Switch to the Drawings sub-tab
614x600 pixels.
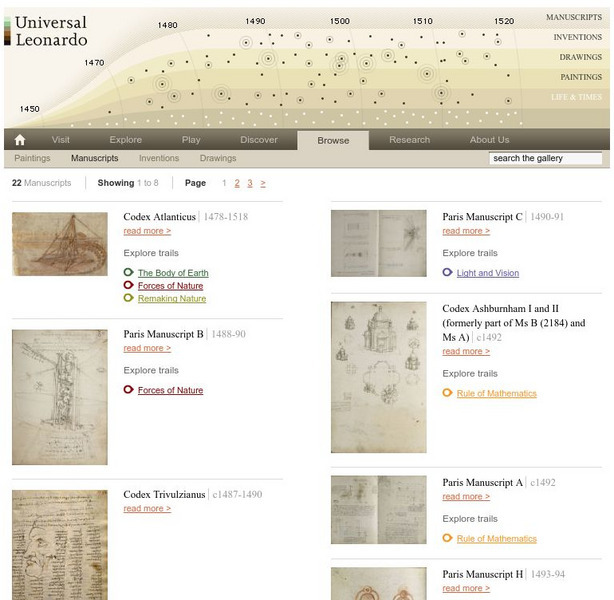218,158
